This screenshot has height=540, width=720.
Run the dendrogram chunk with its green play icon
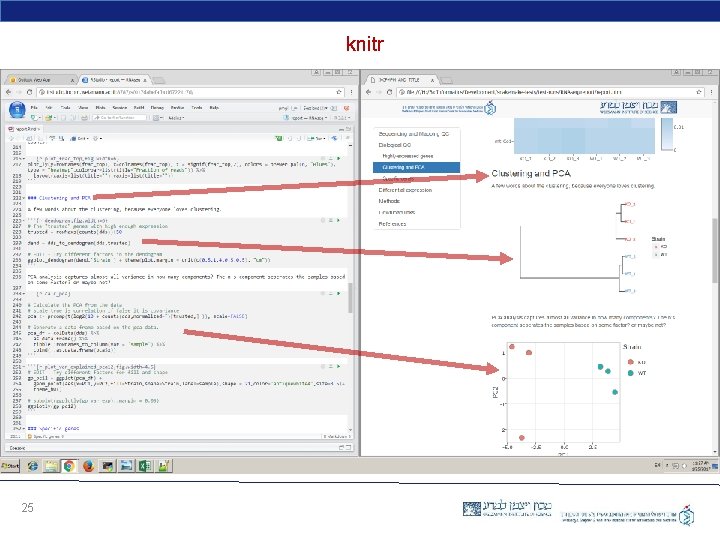click(338, 220)
